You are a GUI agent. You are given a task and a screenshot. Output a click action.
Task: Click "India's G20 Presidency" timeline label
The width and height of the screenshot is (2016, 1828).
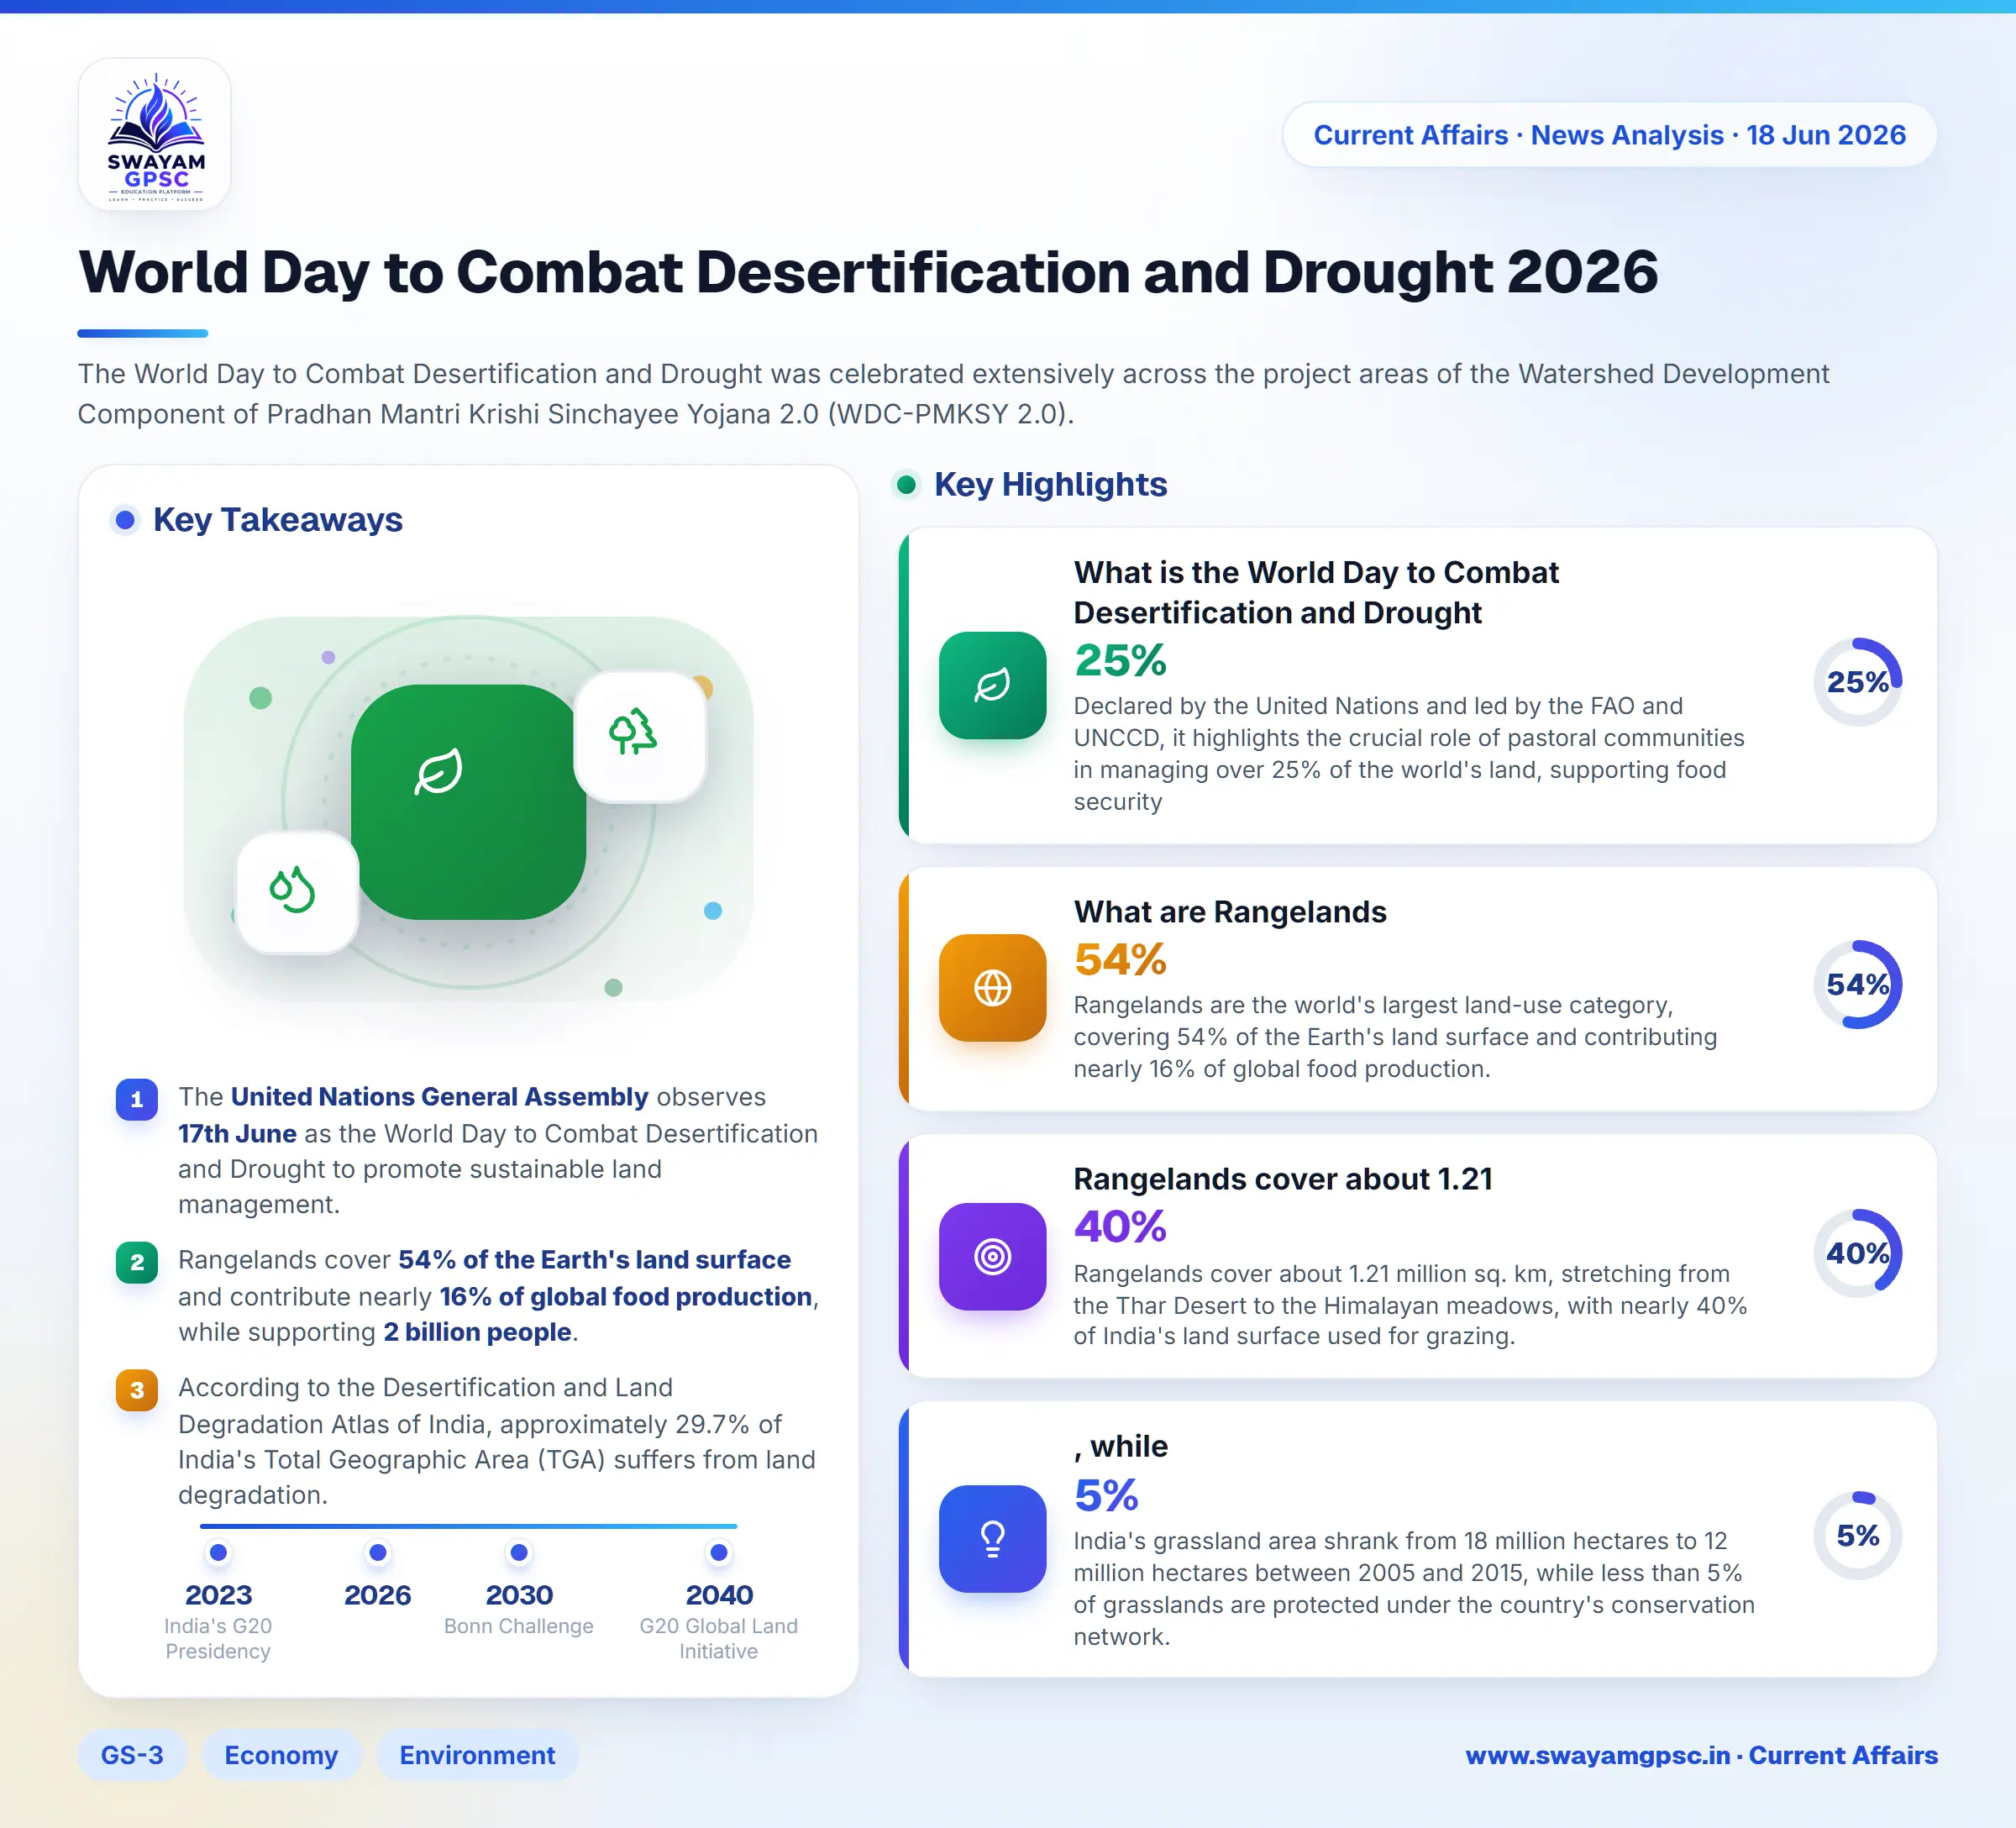[x=218, y=1639]
